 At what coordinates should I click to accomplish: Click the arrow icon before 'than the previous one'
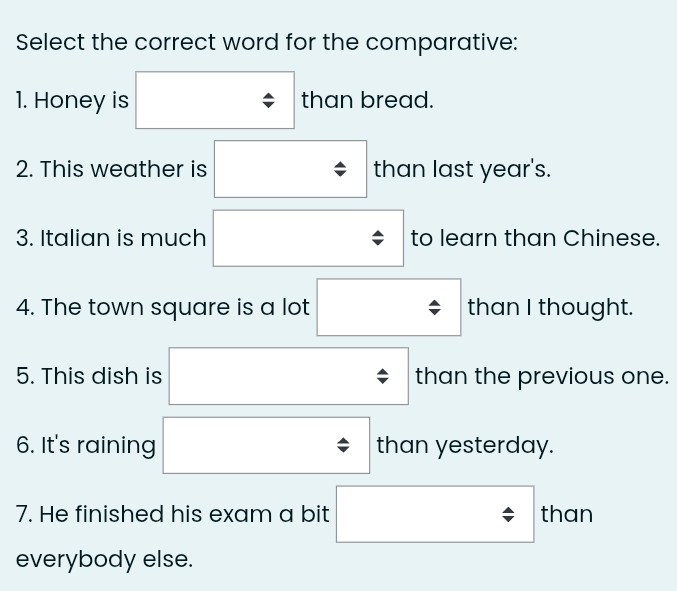coord(382,376)
